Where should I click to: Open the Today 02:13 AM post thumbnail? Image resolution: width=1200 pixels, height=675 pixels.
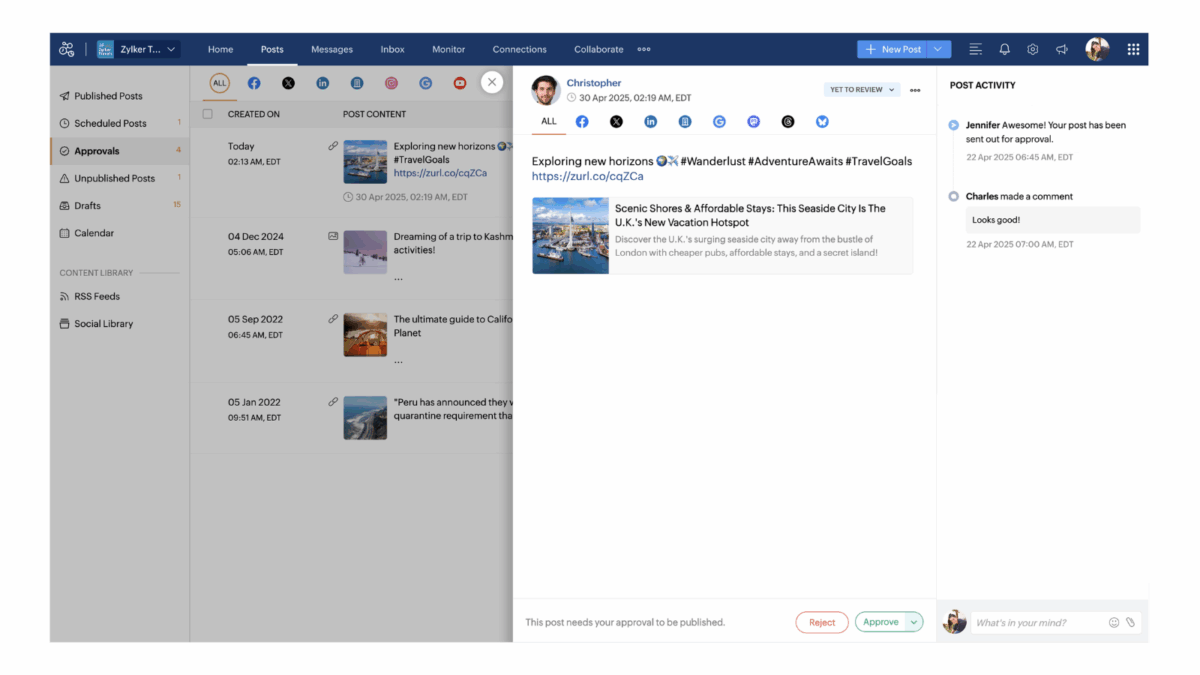click(365, 161)
